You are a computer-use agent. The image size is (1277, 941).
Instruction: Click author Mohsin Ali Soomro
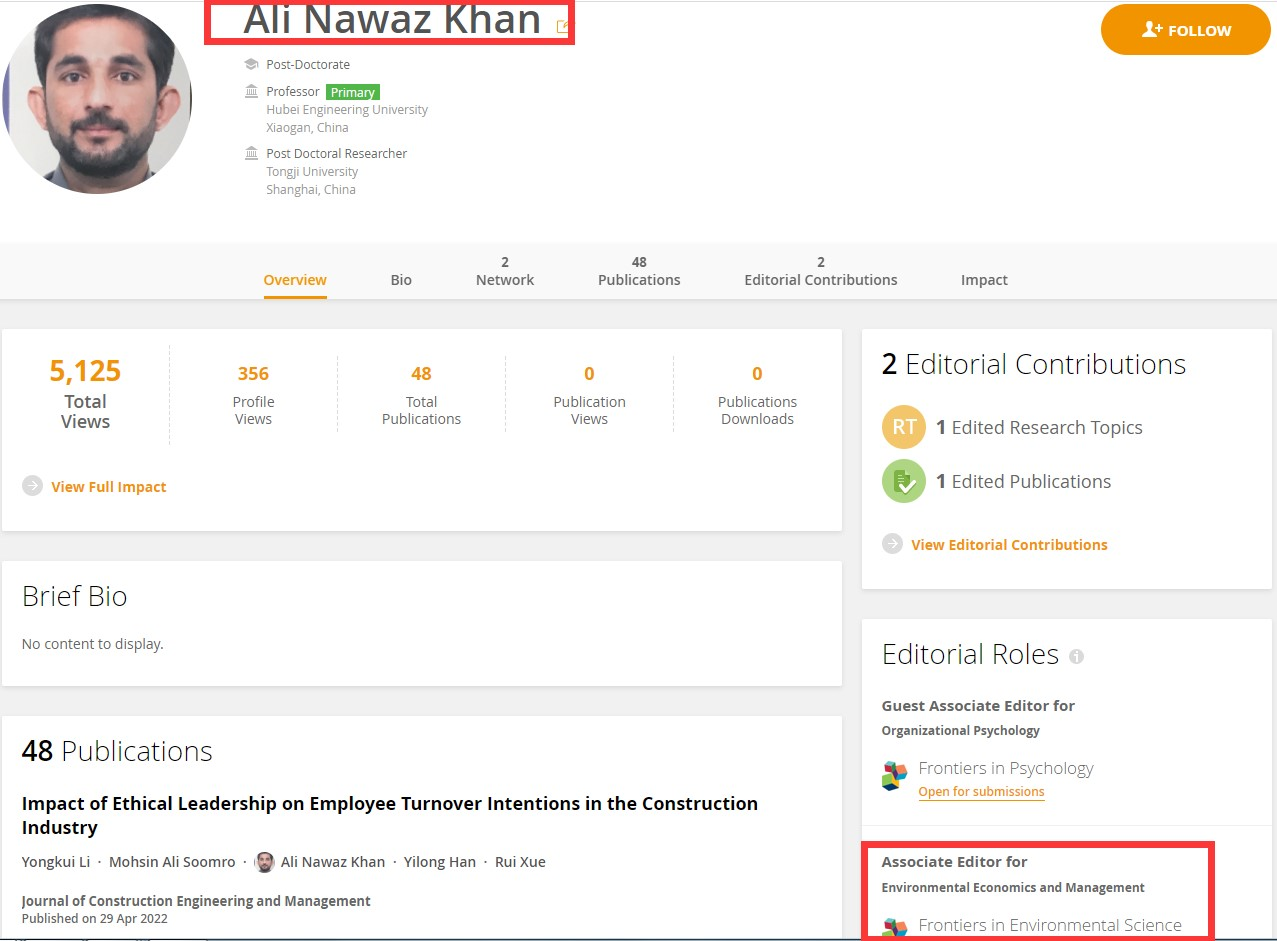tap(172, 862)
